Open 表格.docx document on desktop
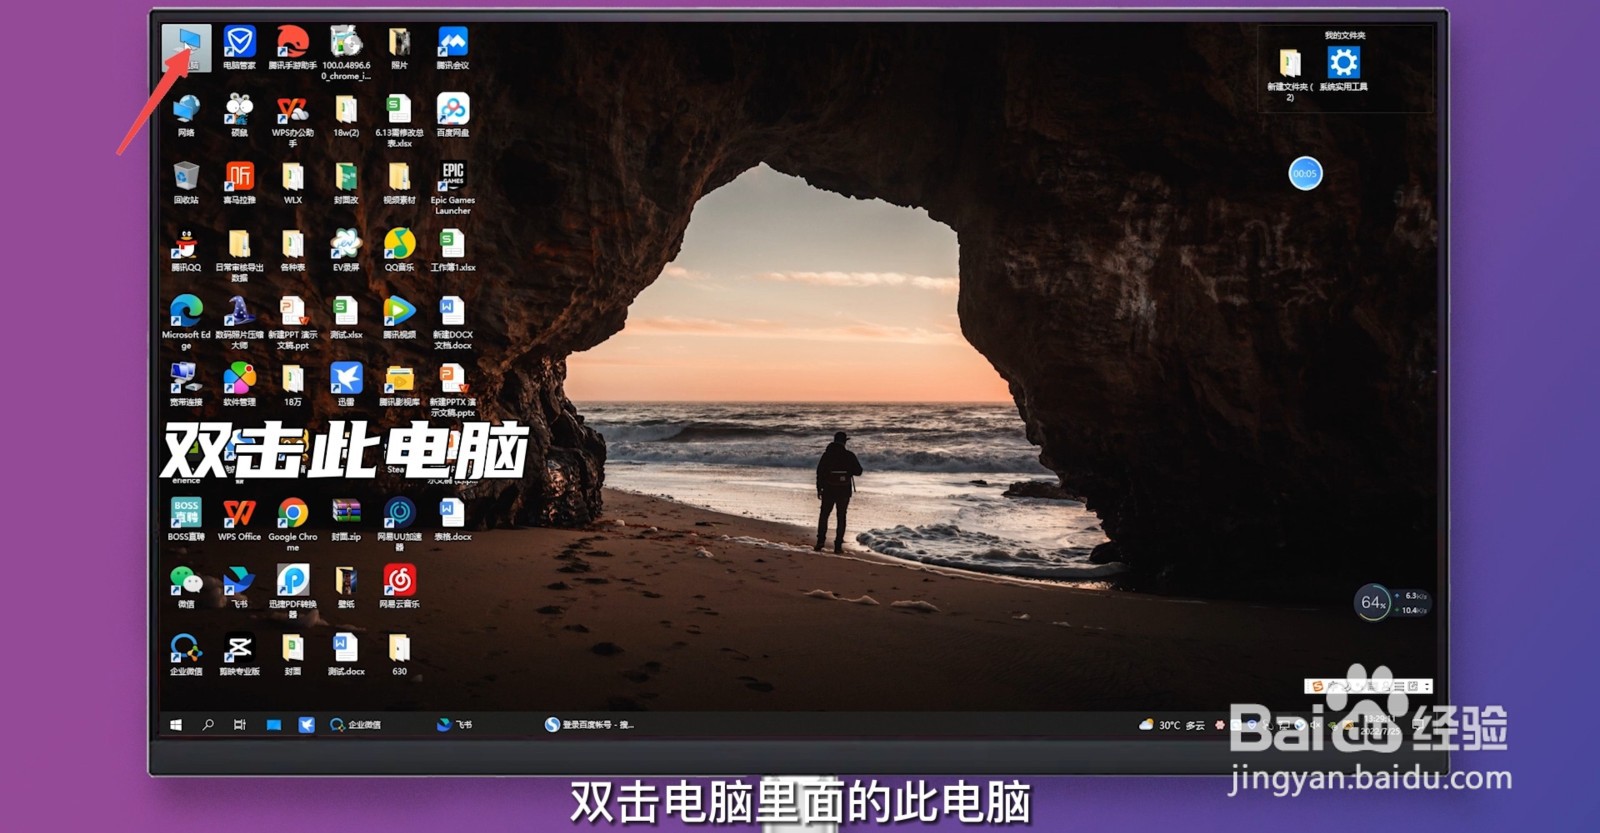The height and width of the screenshot is (833, 1600). pyautogui.click(x=452, y=519)
